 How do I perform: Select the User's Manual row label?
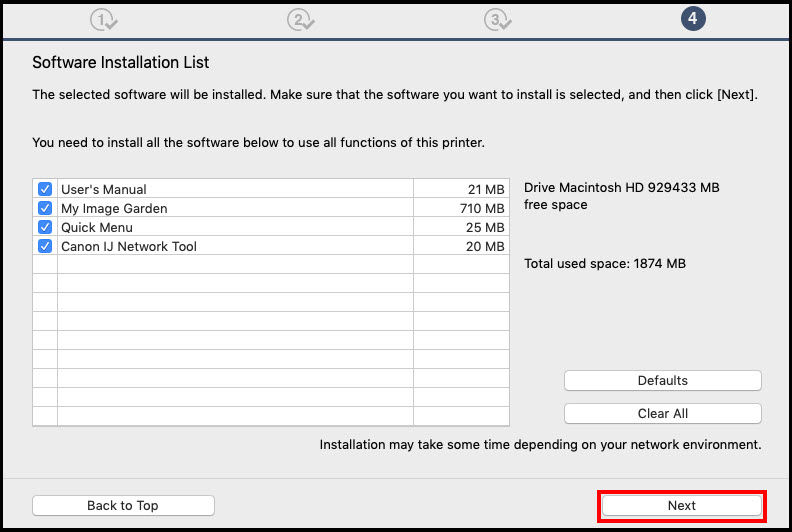click(104, 189)
